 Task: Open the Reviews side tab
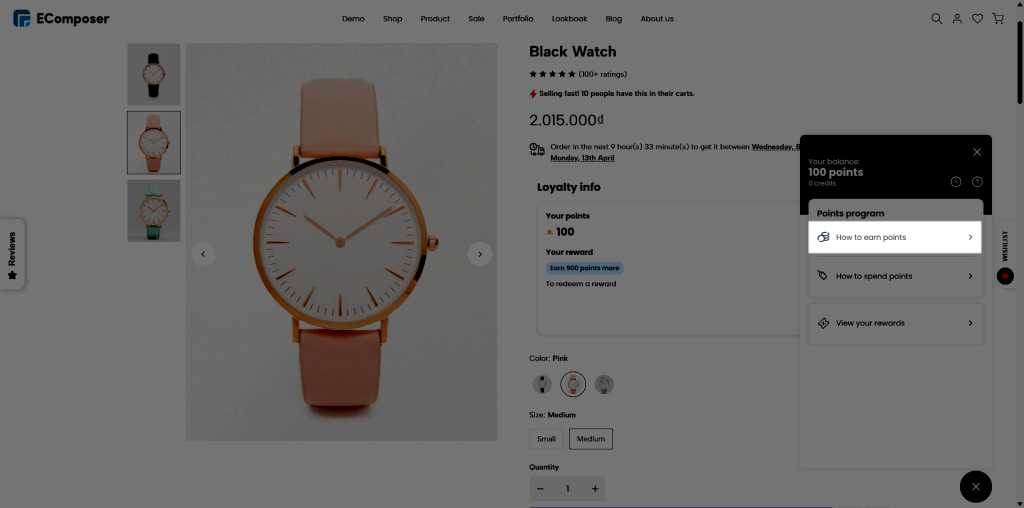pos(12,254)
